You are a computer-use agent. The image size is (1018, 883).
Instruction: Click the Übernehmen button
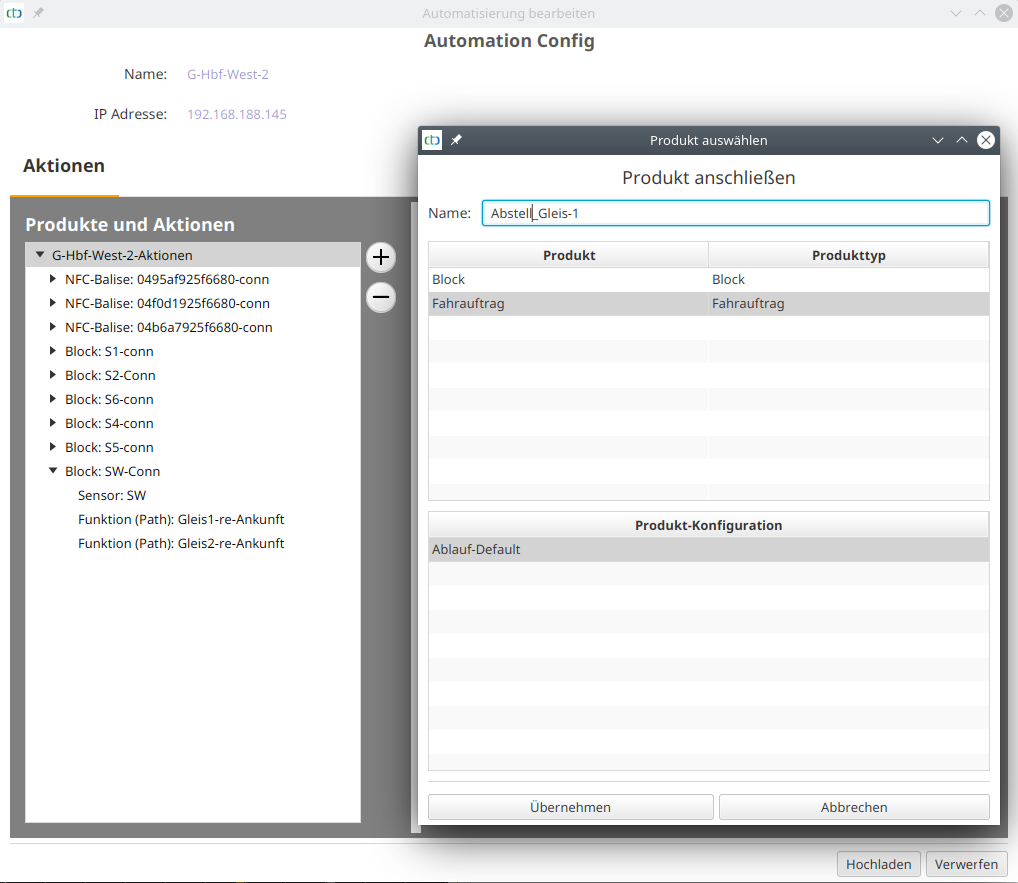click(x=570, y=806)
